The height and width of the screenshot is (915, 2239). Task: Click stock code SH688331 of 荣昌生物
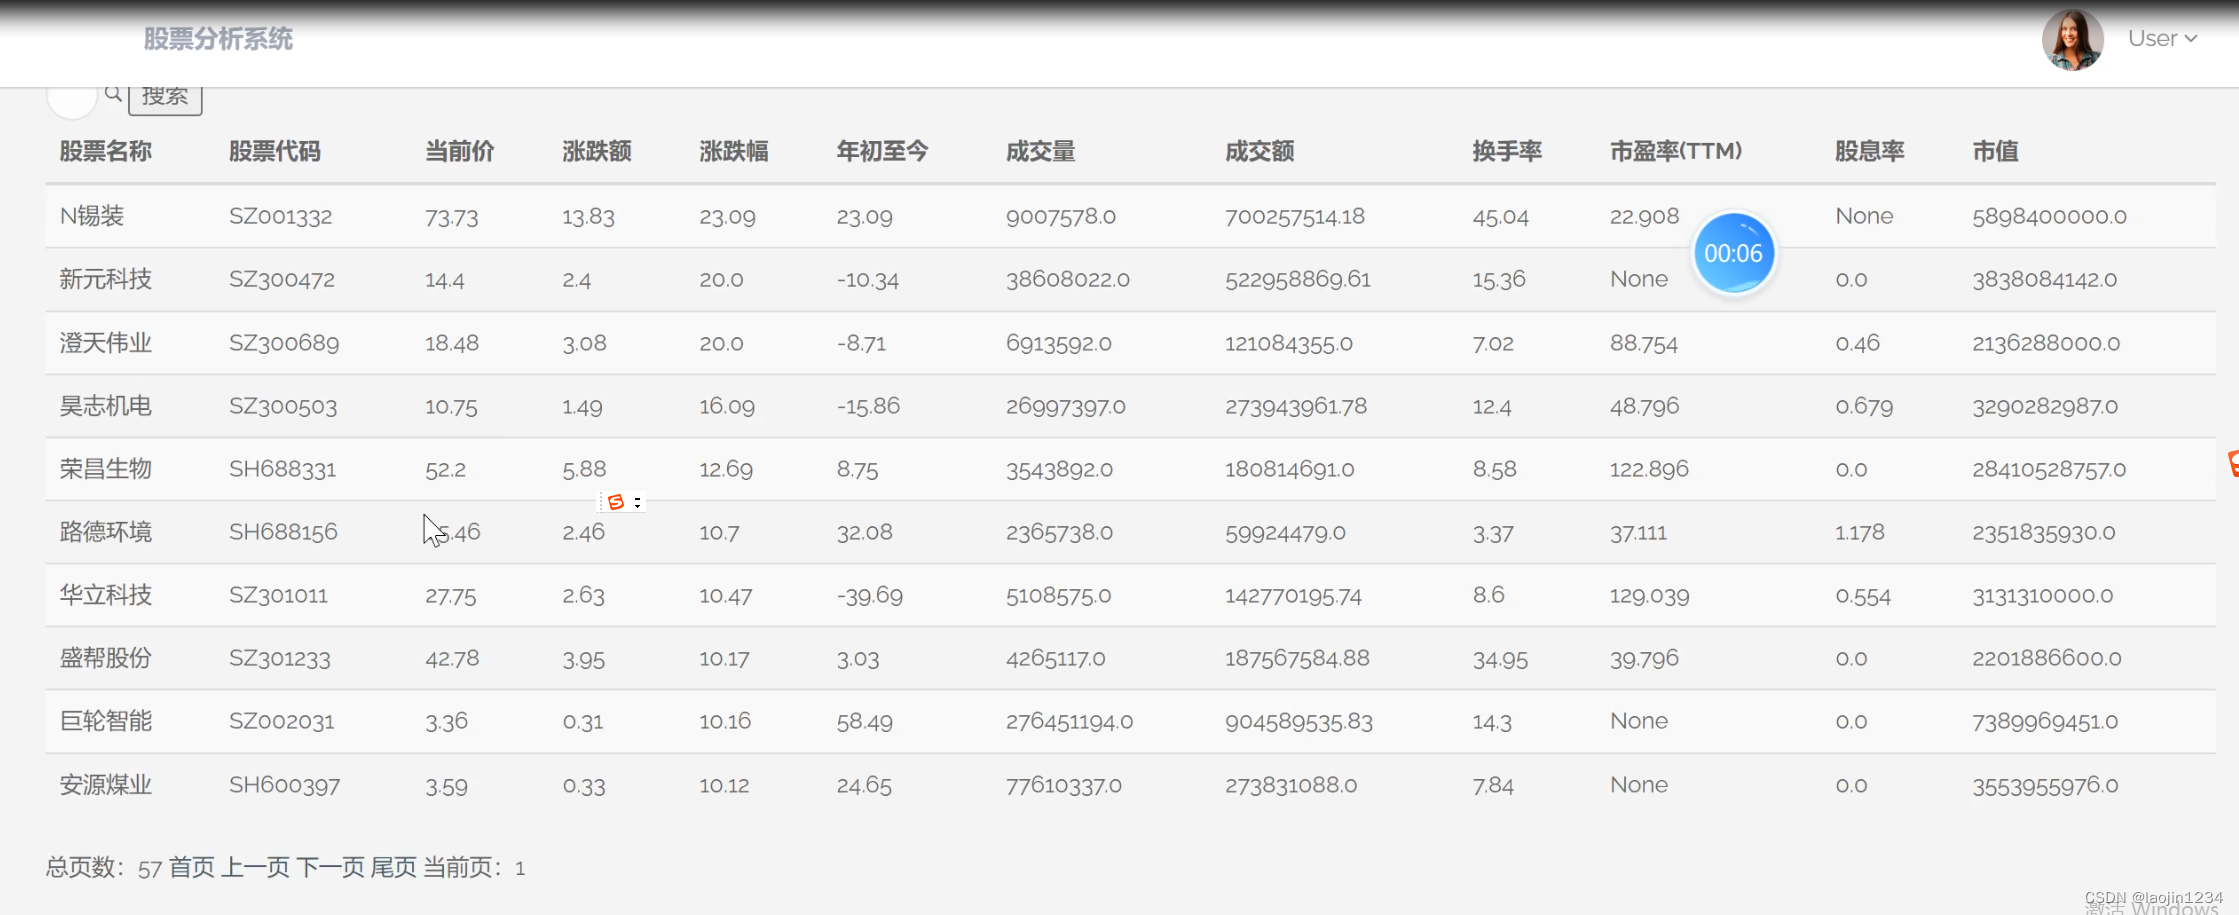tap(282, 469)
